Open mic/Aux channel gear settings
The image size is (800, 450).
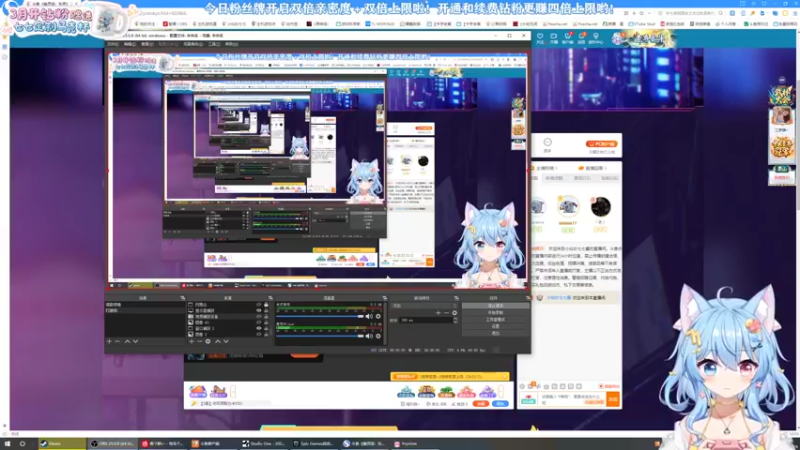pos(378,336)
